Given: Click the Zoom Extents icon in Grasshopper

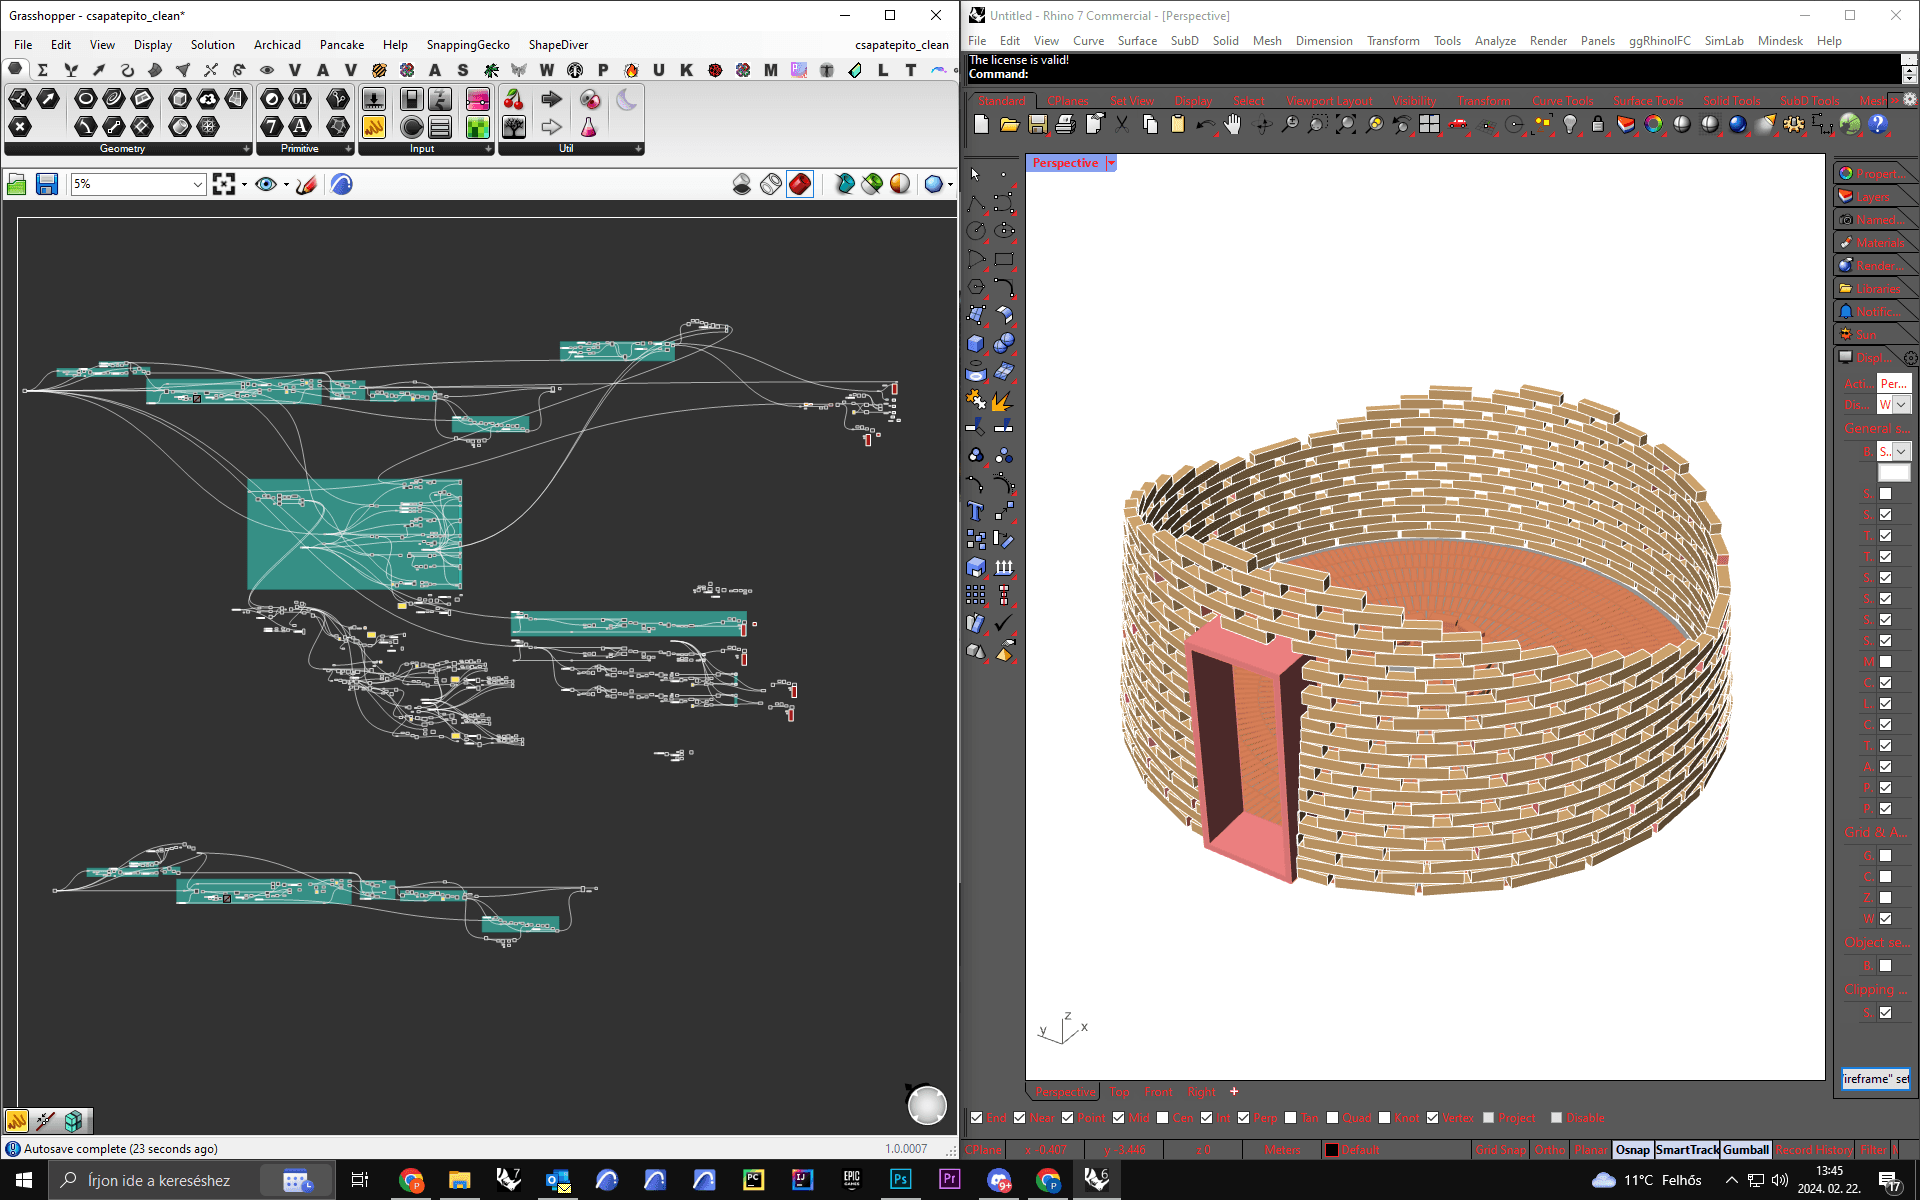Looking at the screenshot, I should tap(224, 184).
